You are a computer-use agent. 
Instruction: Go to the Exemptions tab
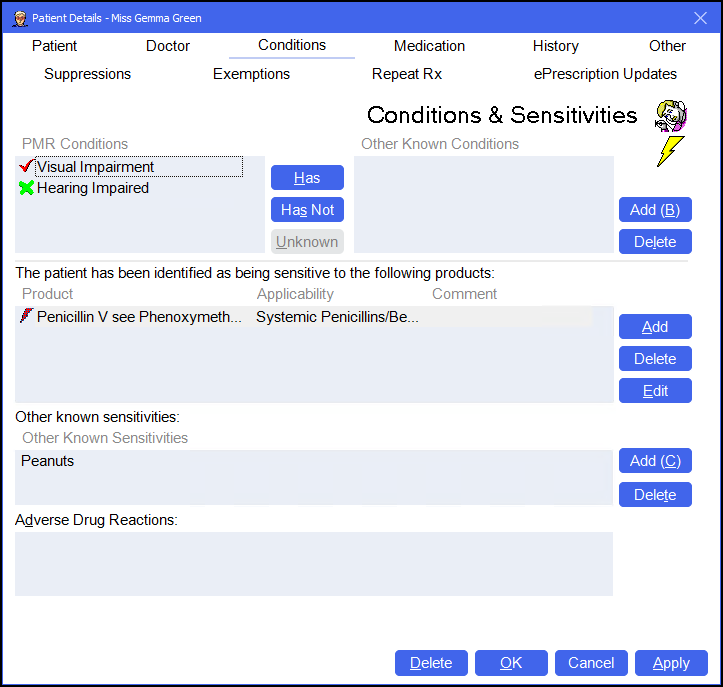tap(251, 74)
